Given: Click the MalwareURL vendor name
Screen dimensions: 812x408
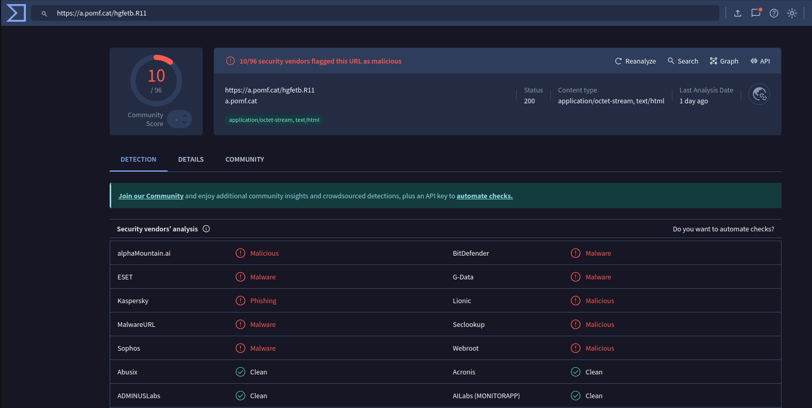Looking at the screenshot, I should click(x=136, y=325).
